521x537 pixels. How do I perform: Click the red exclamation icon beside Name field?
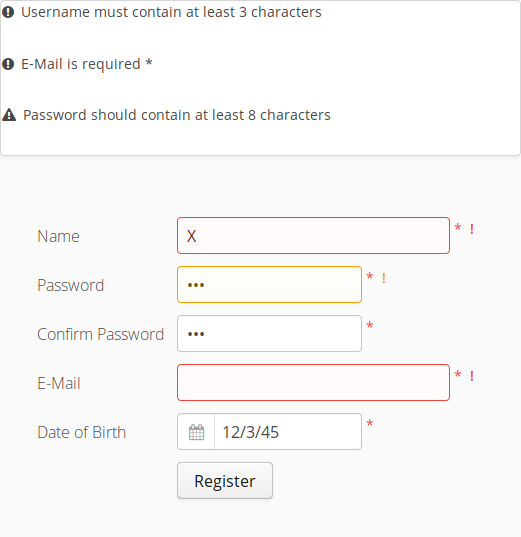(472, 229)
